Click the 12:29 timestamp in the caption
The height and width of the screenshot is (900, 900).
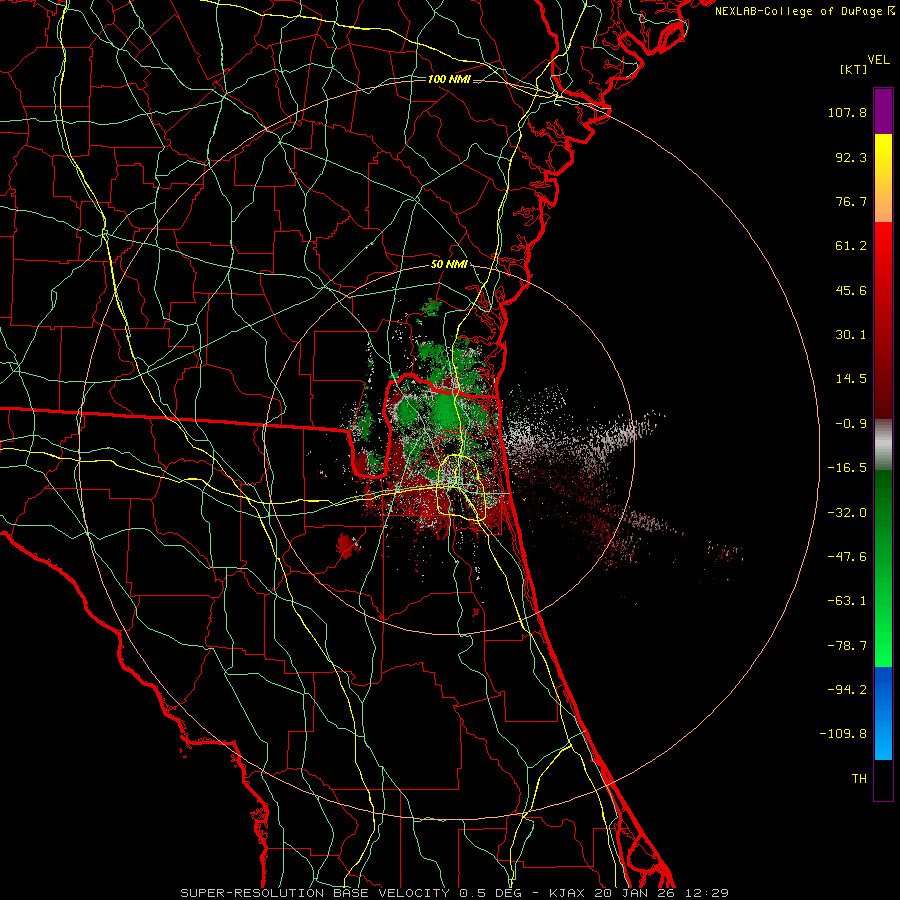coord(707,893)
